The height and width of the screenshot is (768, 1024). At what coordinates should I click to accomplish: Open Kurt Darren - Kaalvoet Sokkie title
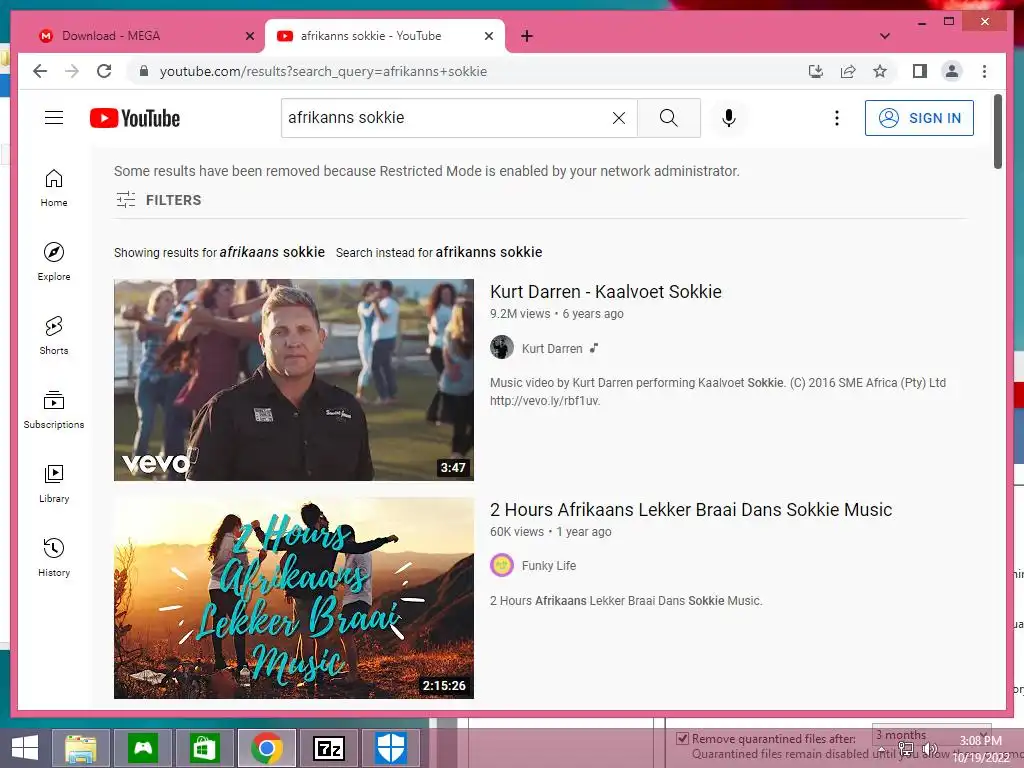point(605,292)
